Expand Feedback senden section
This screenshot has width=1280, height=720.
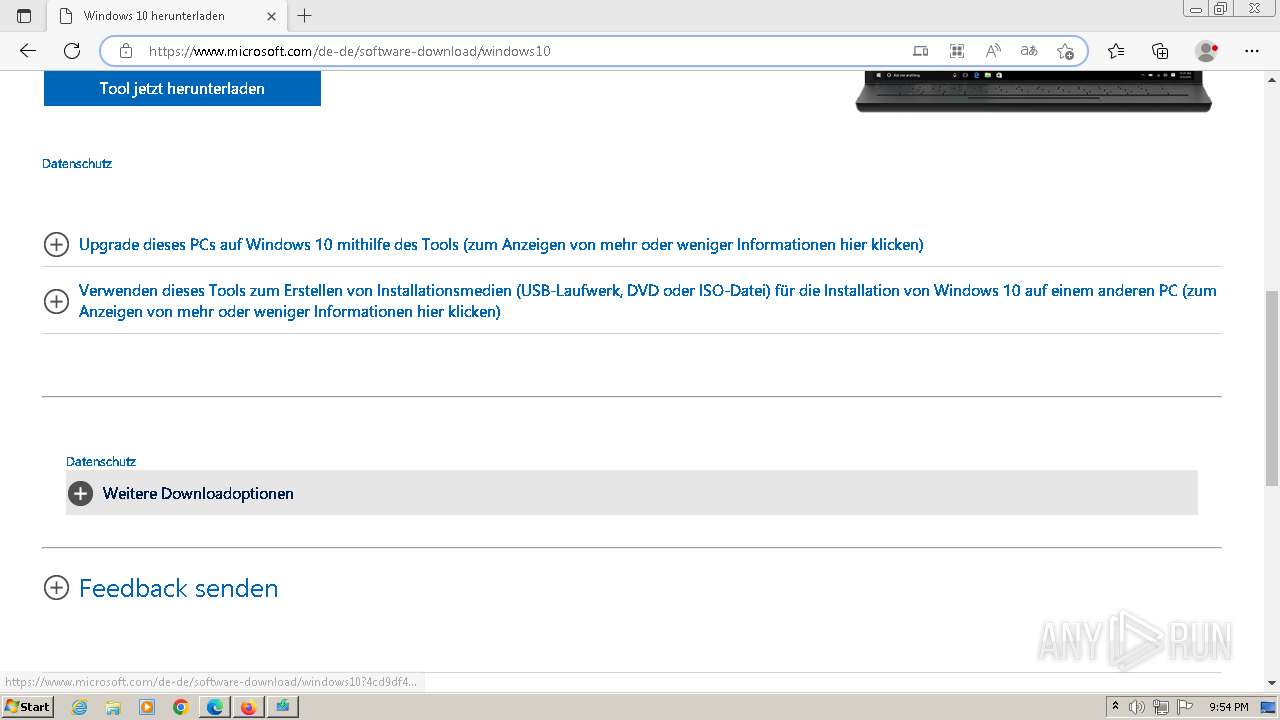pyautogui.click(x=178, y=588)
